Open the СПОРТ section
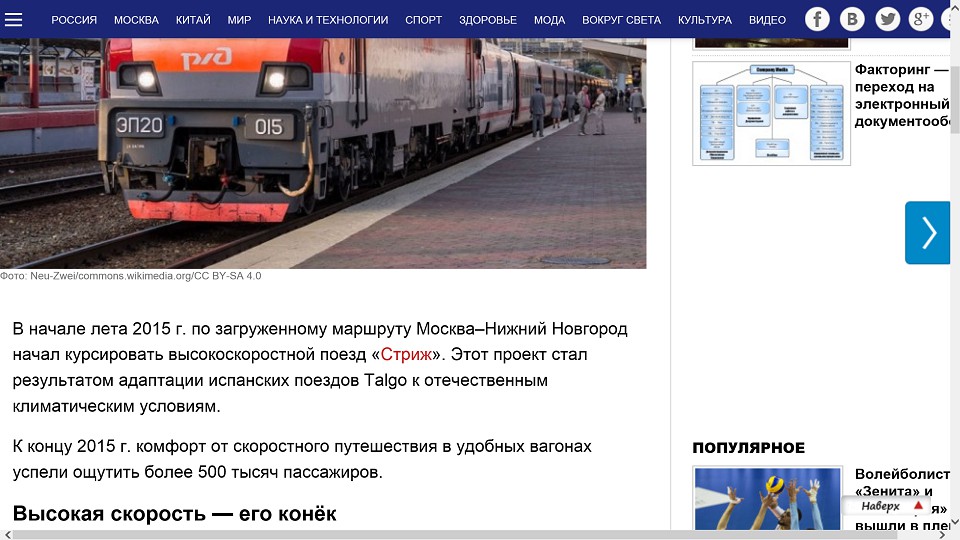Viewport: 960px width, 540px height. [424, 20]
